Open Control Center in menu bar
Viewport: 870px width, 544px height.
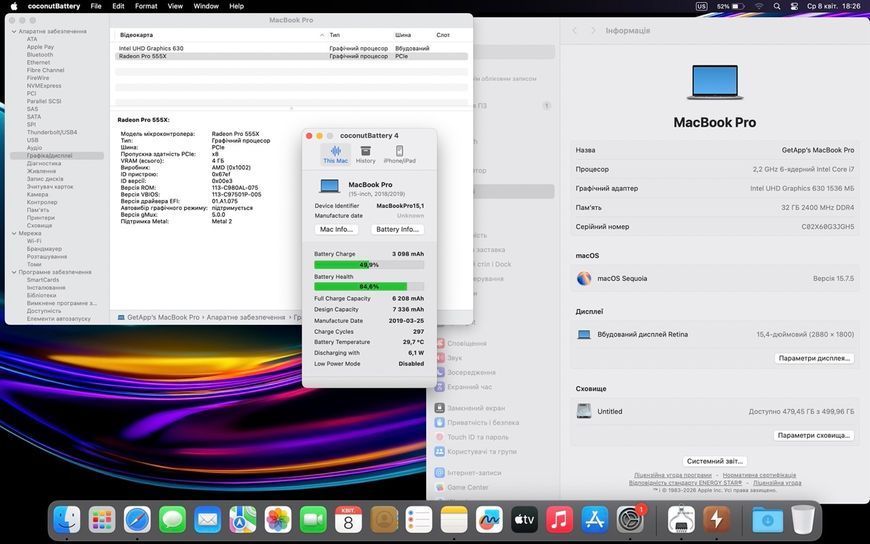795,6
